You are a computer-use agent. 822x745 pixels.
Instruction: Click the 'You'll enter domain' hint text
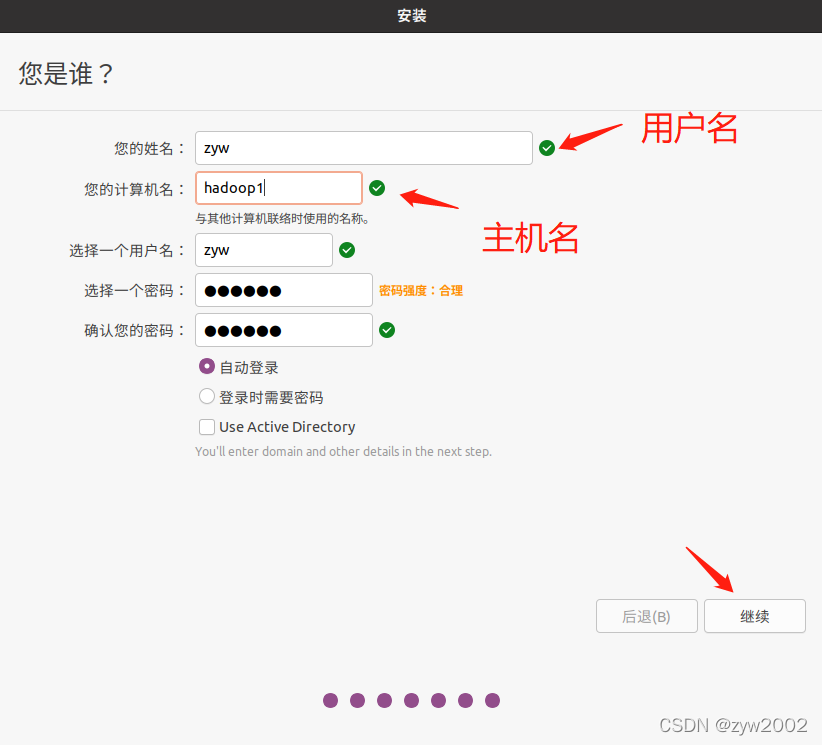(x=343, y=451)
